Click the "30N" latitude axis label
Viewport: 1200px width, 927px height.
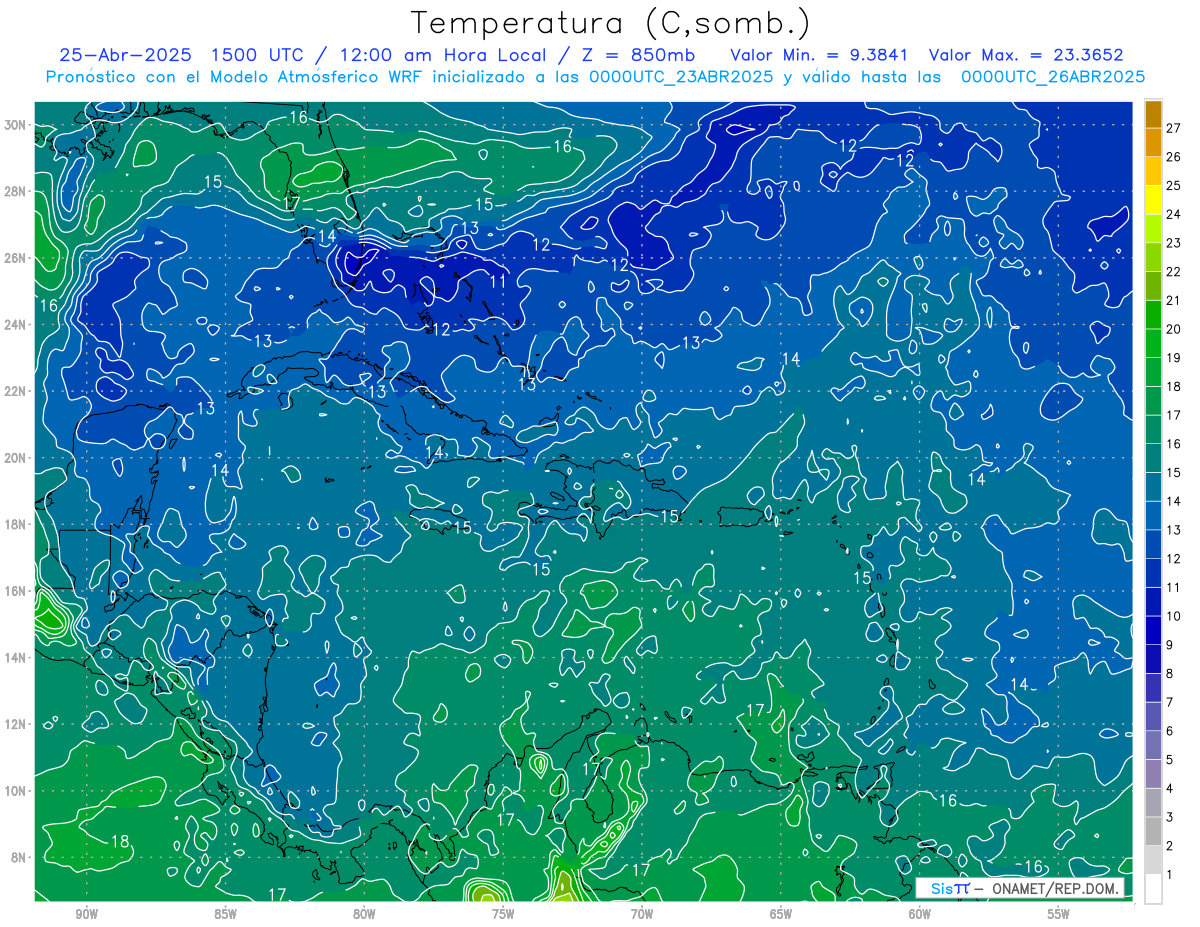tap(17, 125)
